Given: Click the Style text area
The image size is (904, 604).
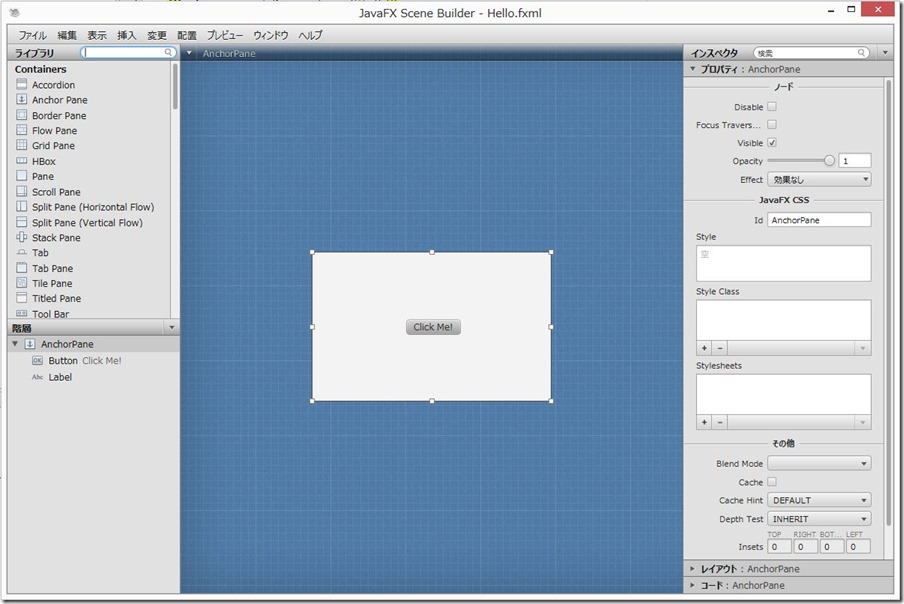Looking at the screenshot, I should point(784,263).
